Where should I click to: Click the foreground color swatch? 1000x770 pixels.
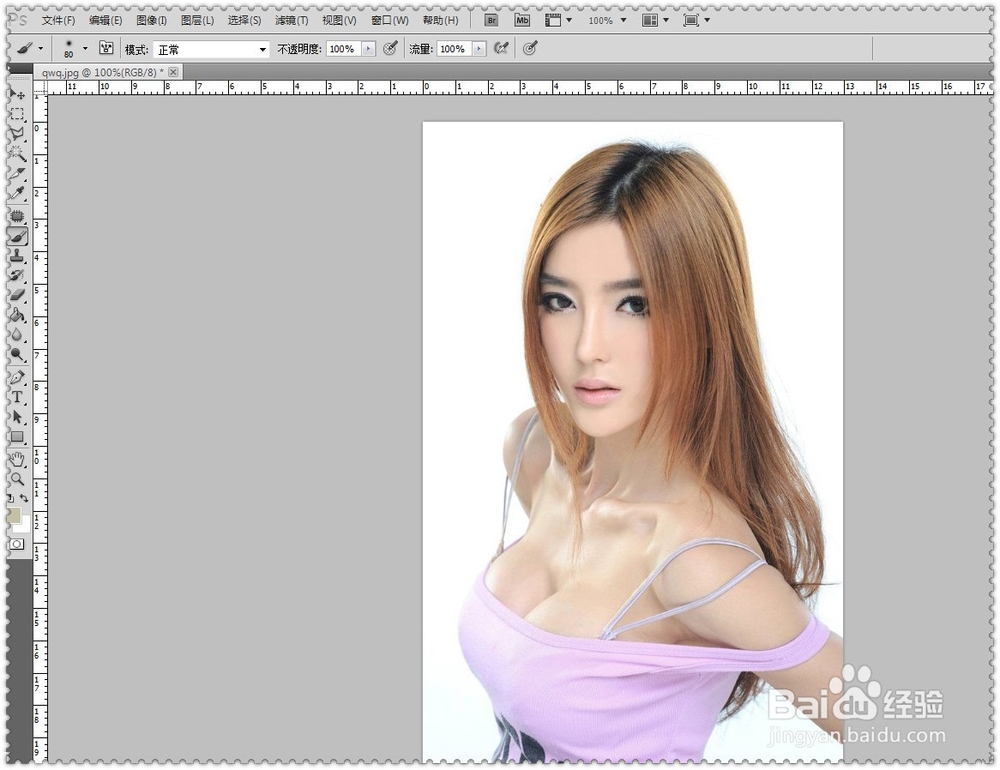[x=13, y=515]
